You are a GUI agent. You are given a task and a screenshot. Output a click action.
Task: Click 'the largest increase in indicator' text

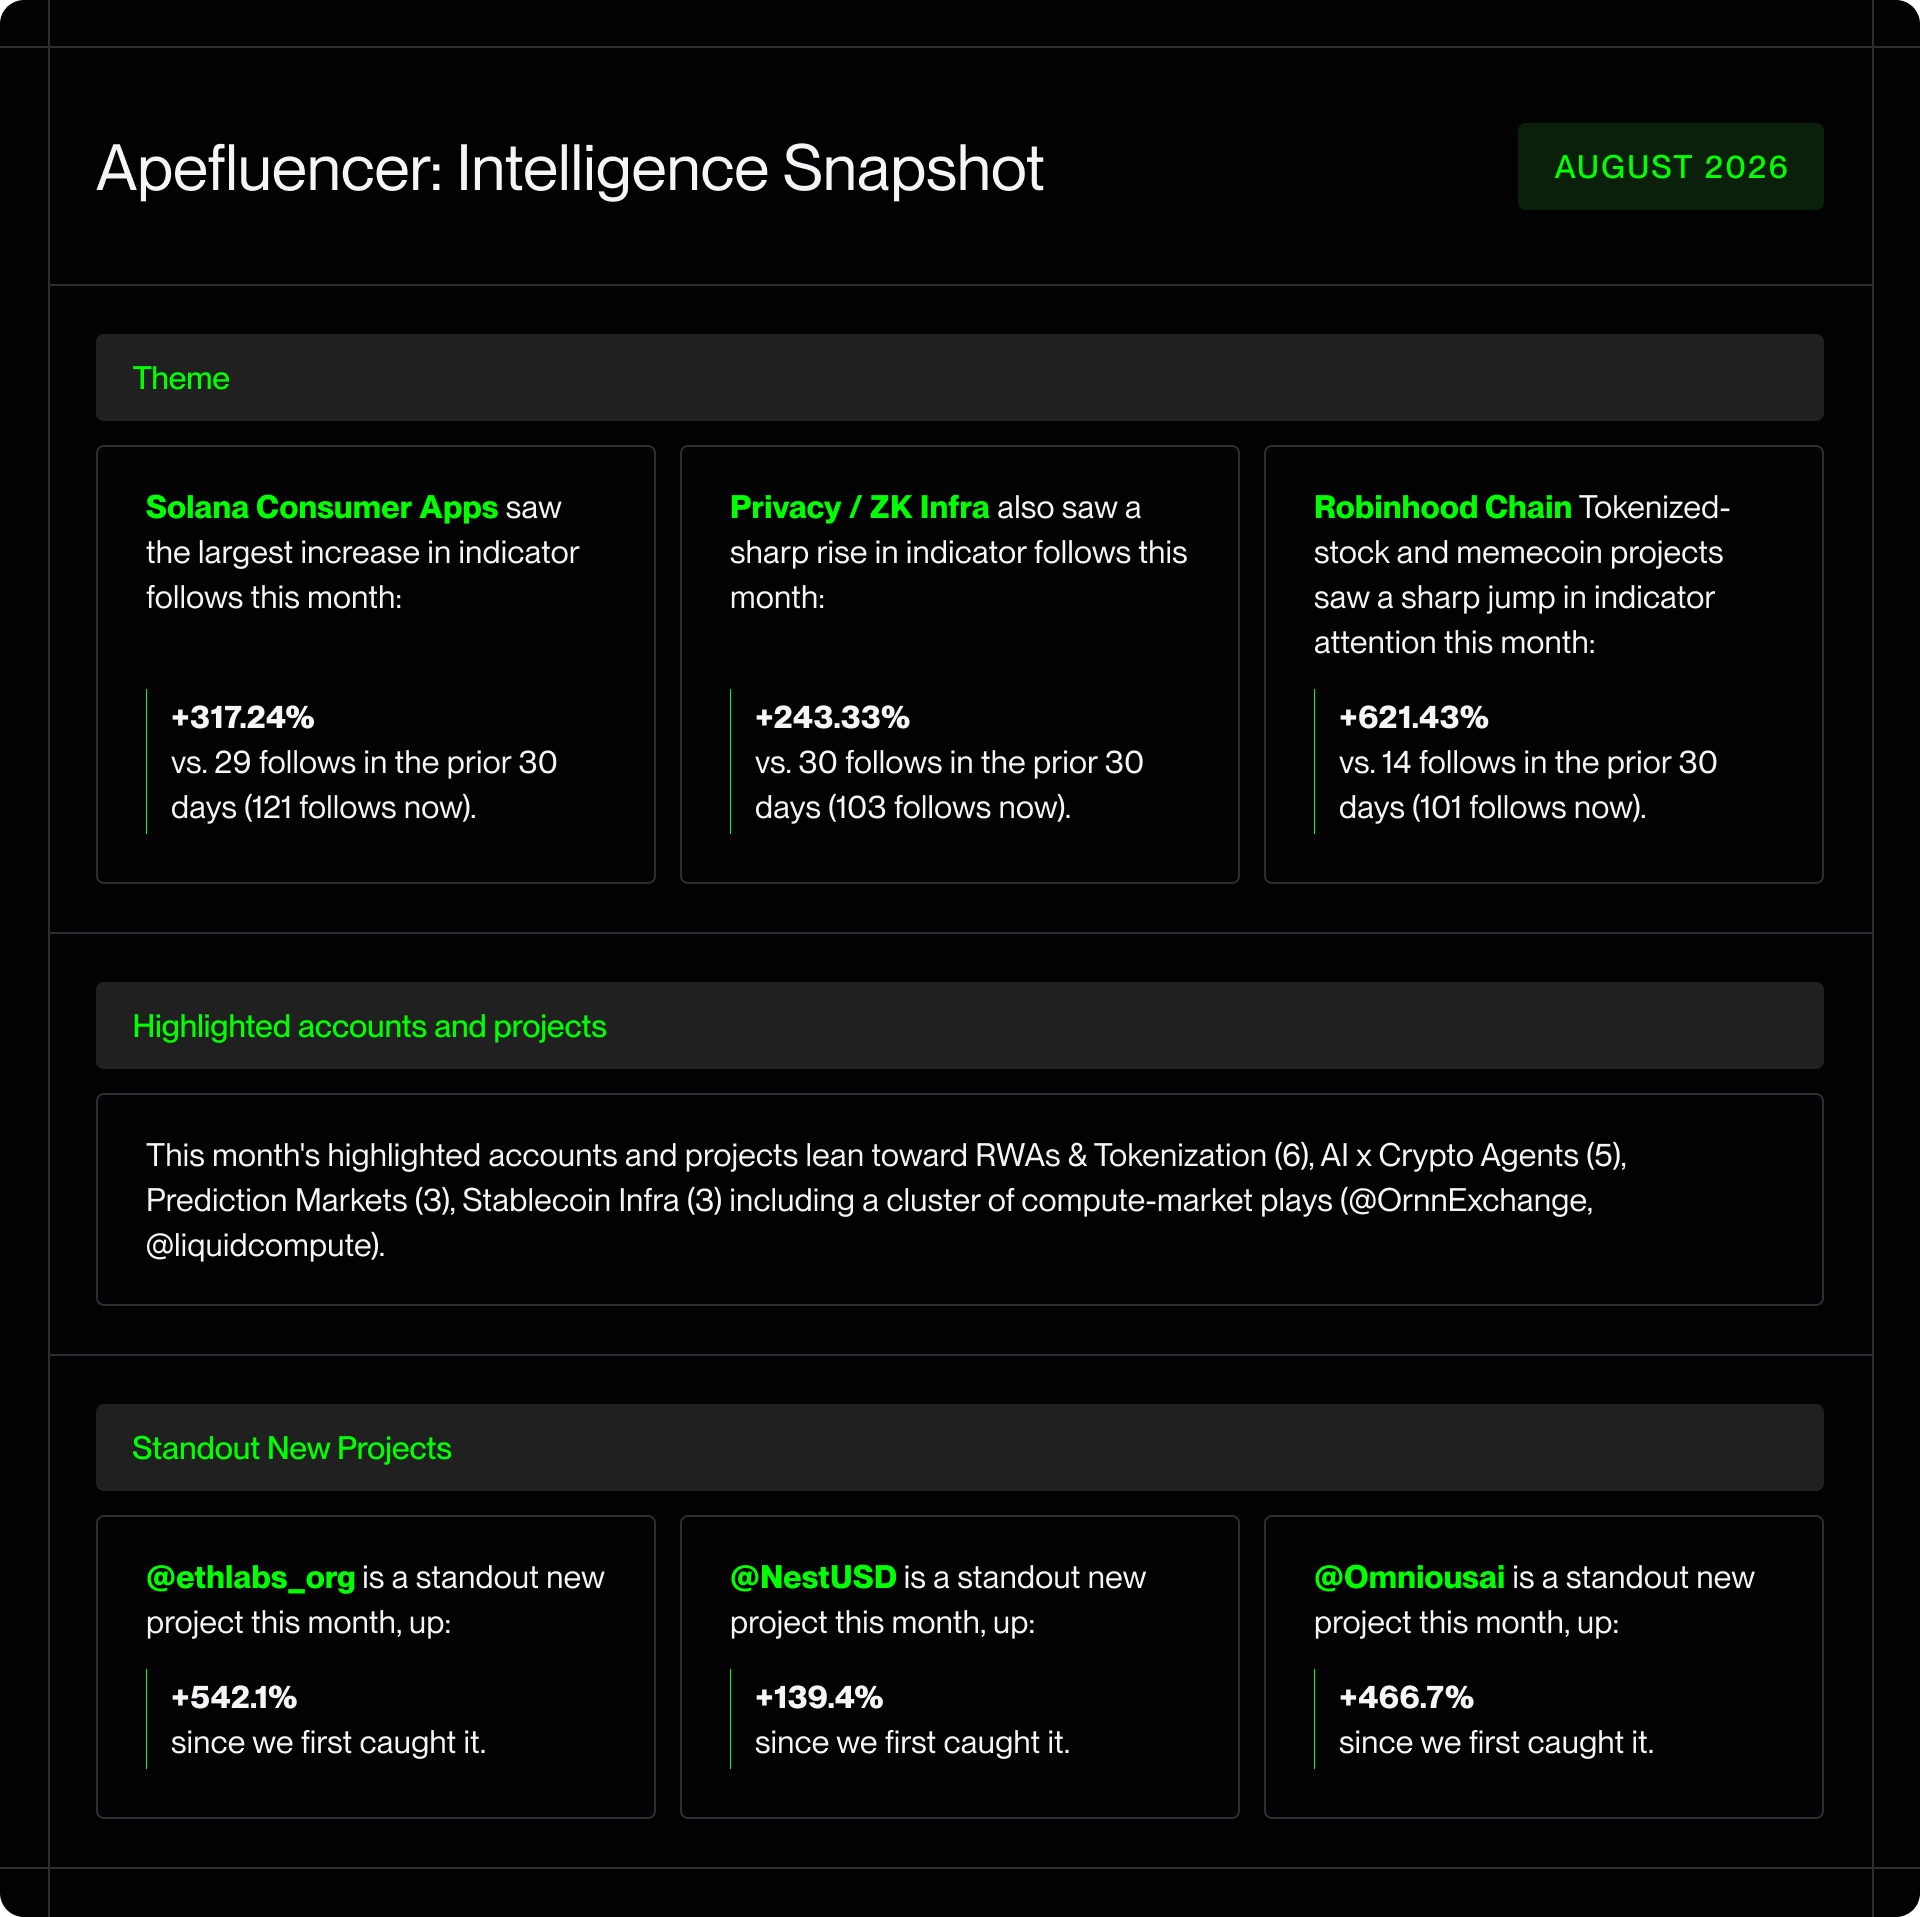362,552
